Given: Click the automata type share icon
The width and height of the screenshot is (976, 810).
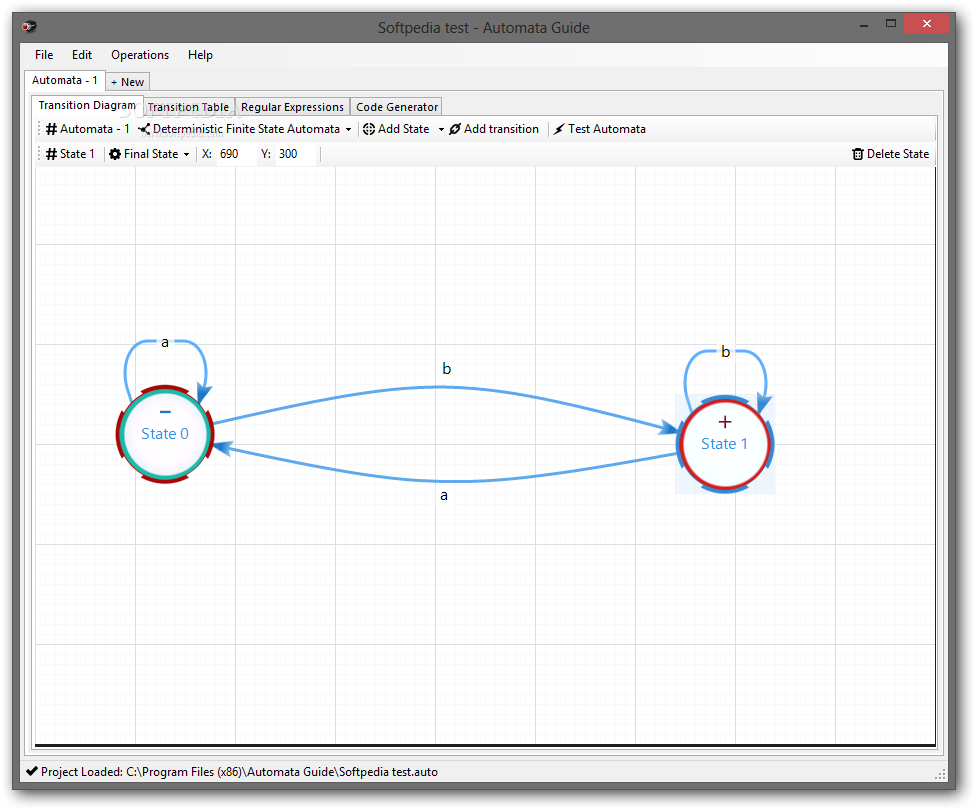Looking at the screenshot, I should click(x=144, y=129).
